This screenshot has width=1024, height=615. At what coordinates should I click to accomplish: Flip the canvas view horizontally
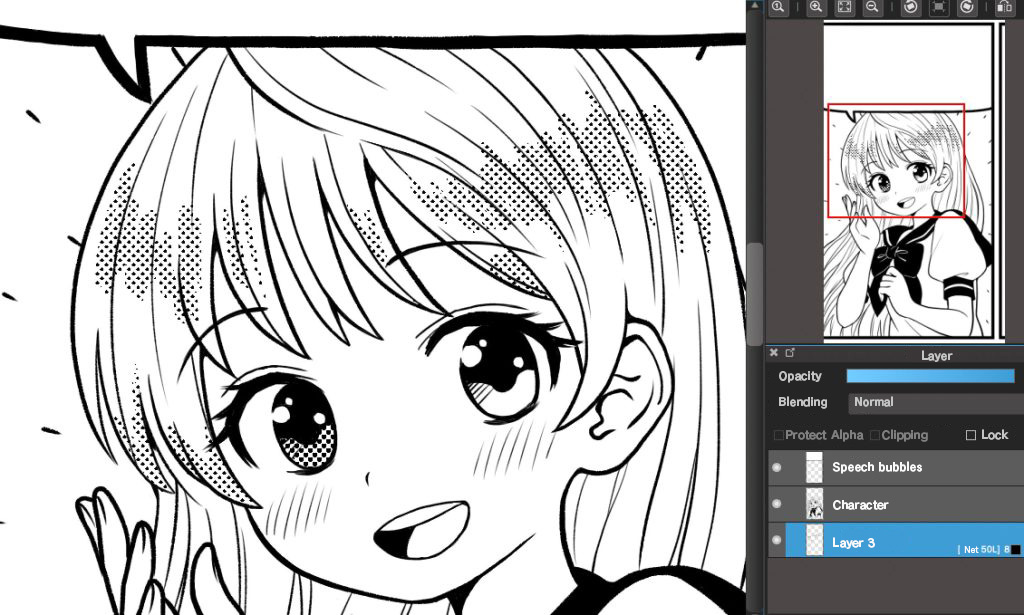[x=1004, y=7]
